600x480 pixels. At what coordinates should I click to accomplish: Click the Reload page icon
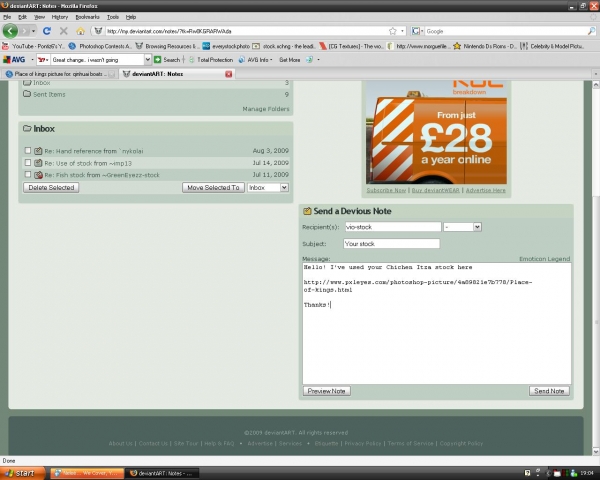click(47, 31)
